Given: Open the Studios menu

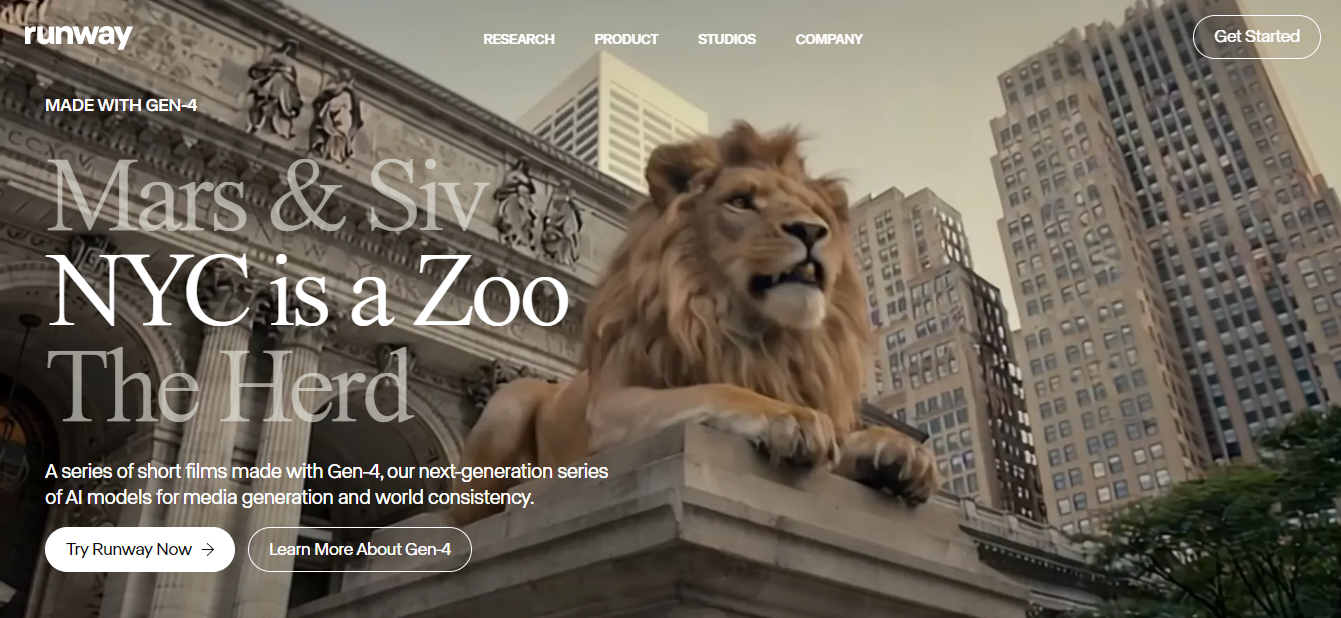Looking at the screenshot, I should 727,39.
